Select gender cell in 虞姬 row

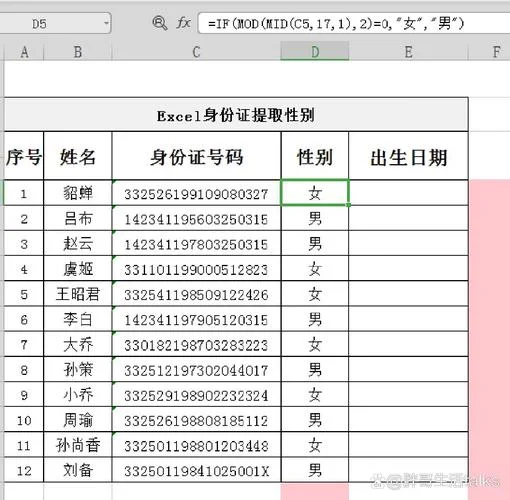click(315, 269)
